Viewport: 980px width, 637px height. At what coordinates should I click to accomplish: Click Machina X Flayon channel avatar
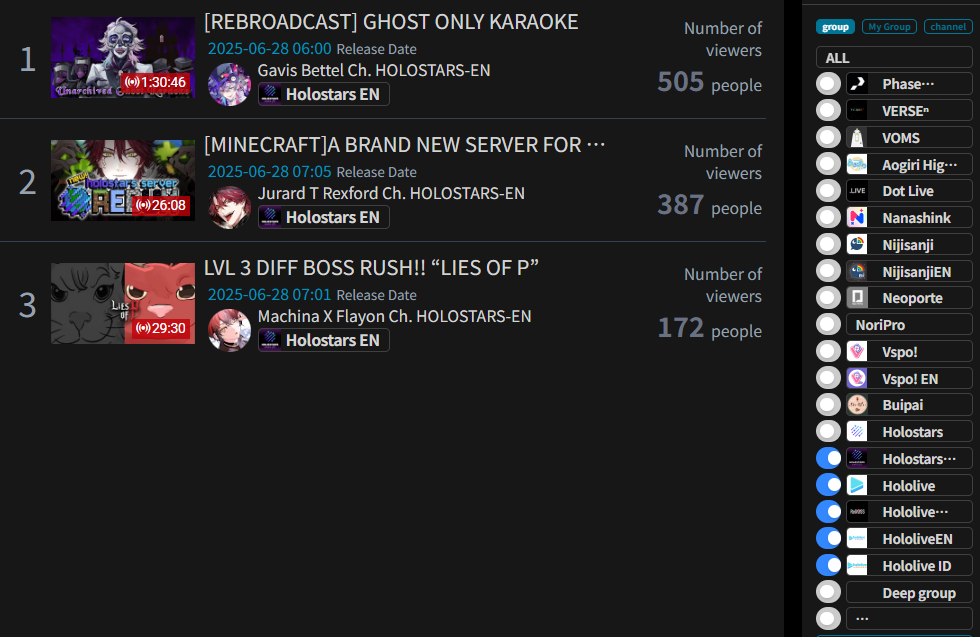[x=229, y=330]
